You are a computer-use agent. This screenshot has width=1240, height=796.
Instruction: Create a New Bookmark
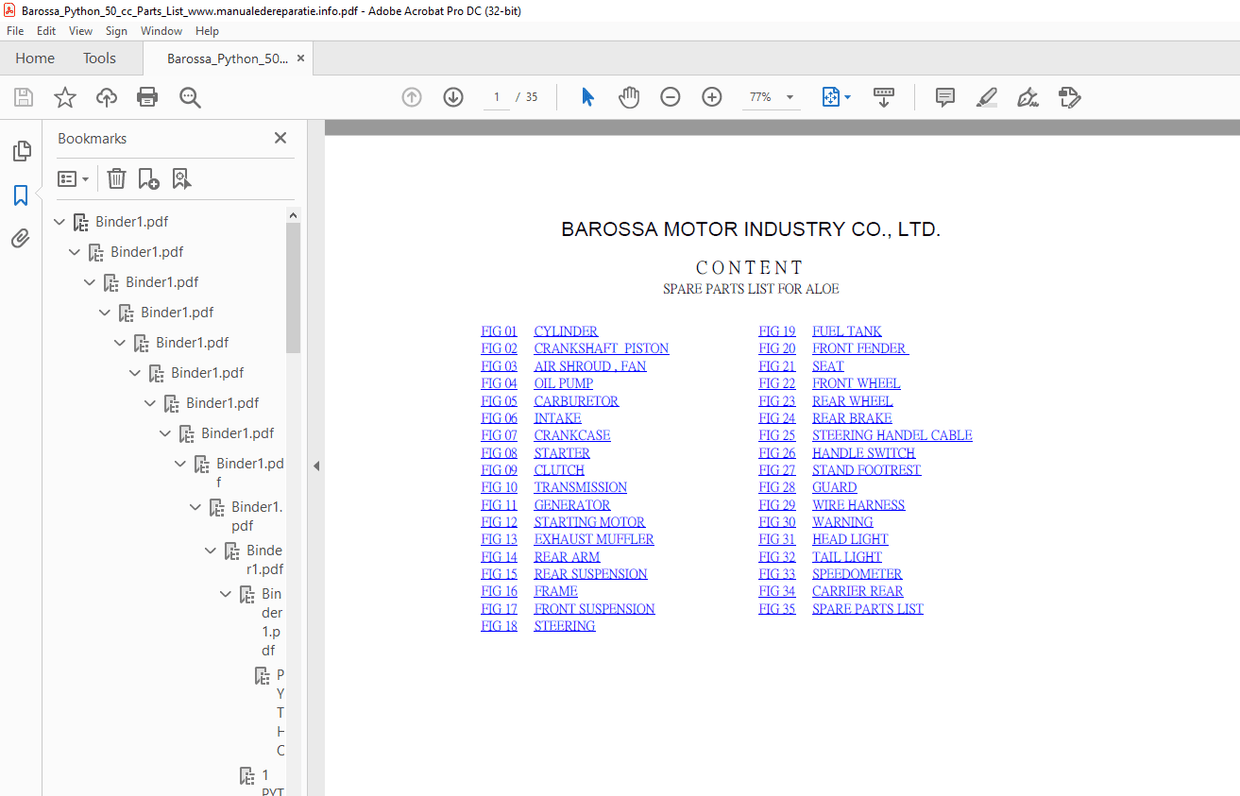coord(149,178)
